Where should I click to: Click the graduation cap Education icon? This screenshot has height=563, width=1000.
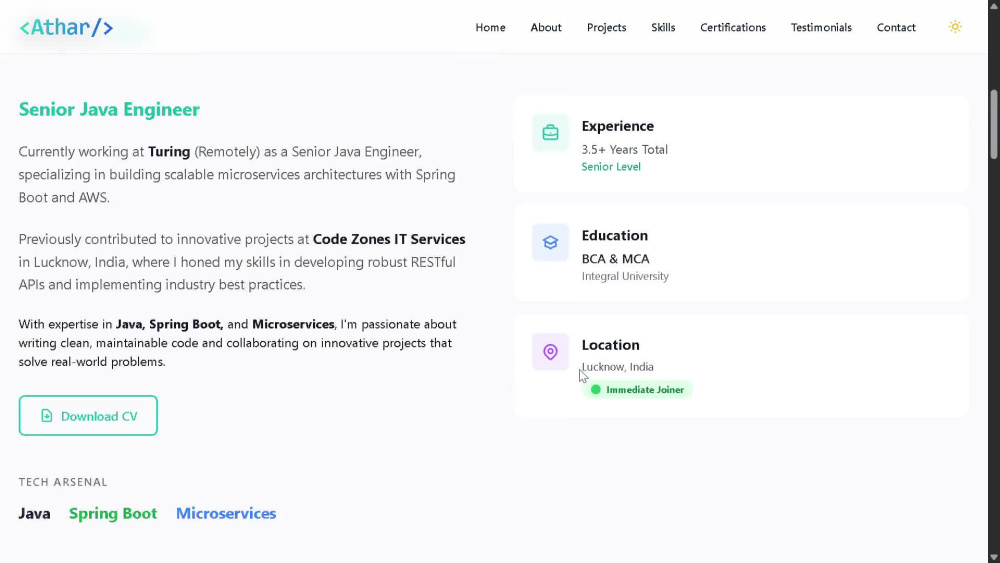coord(550,242)
